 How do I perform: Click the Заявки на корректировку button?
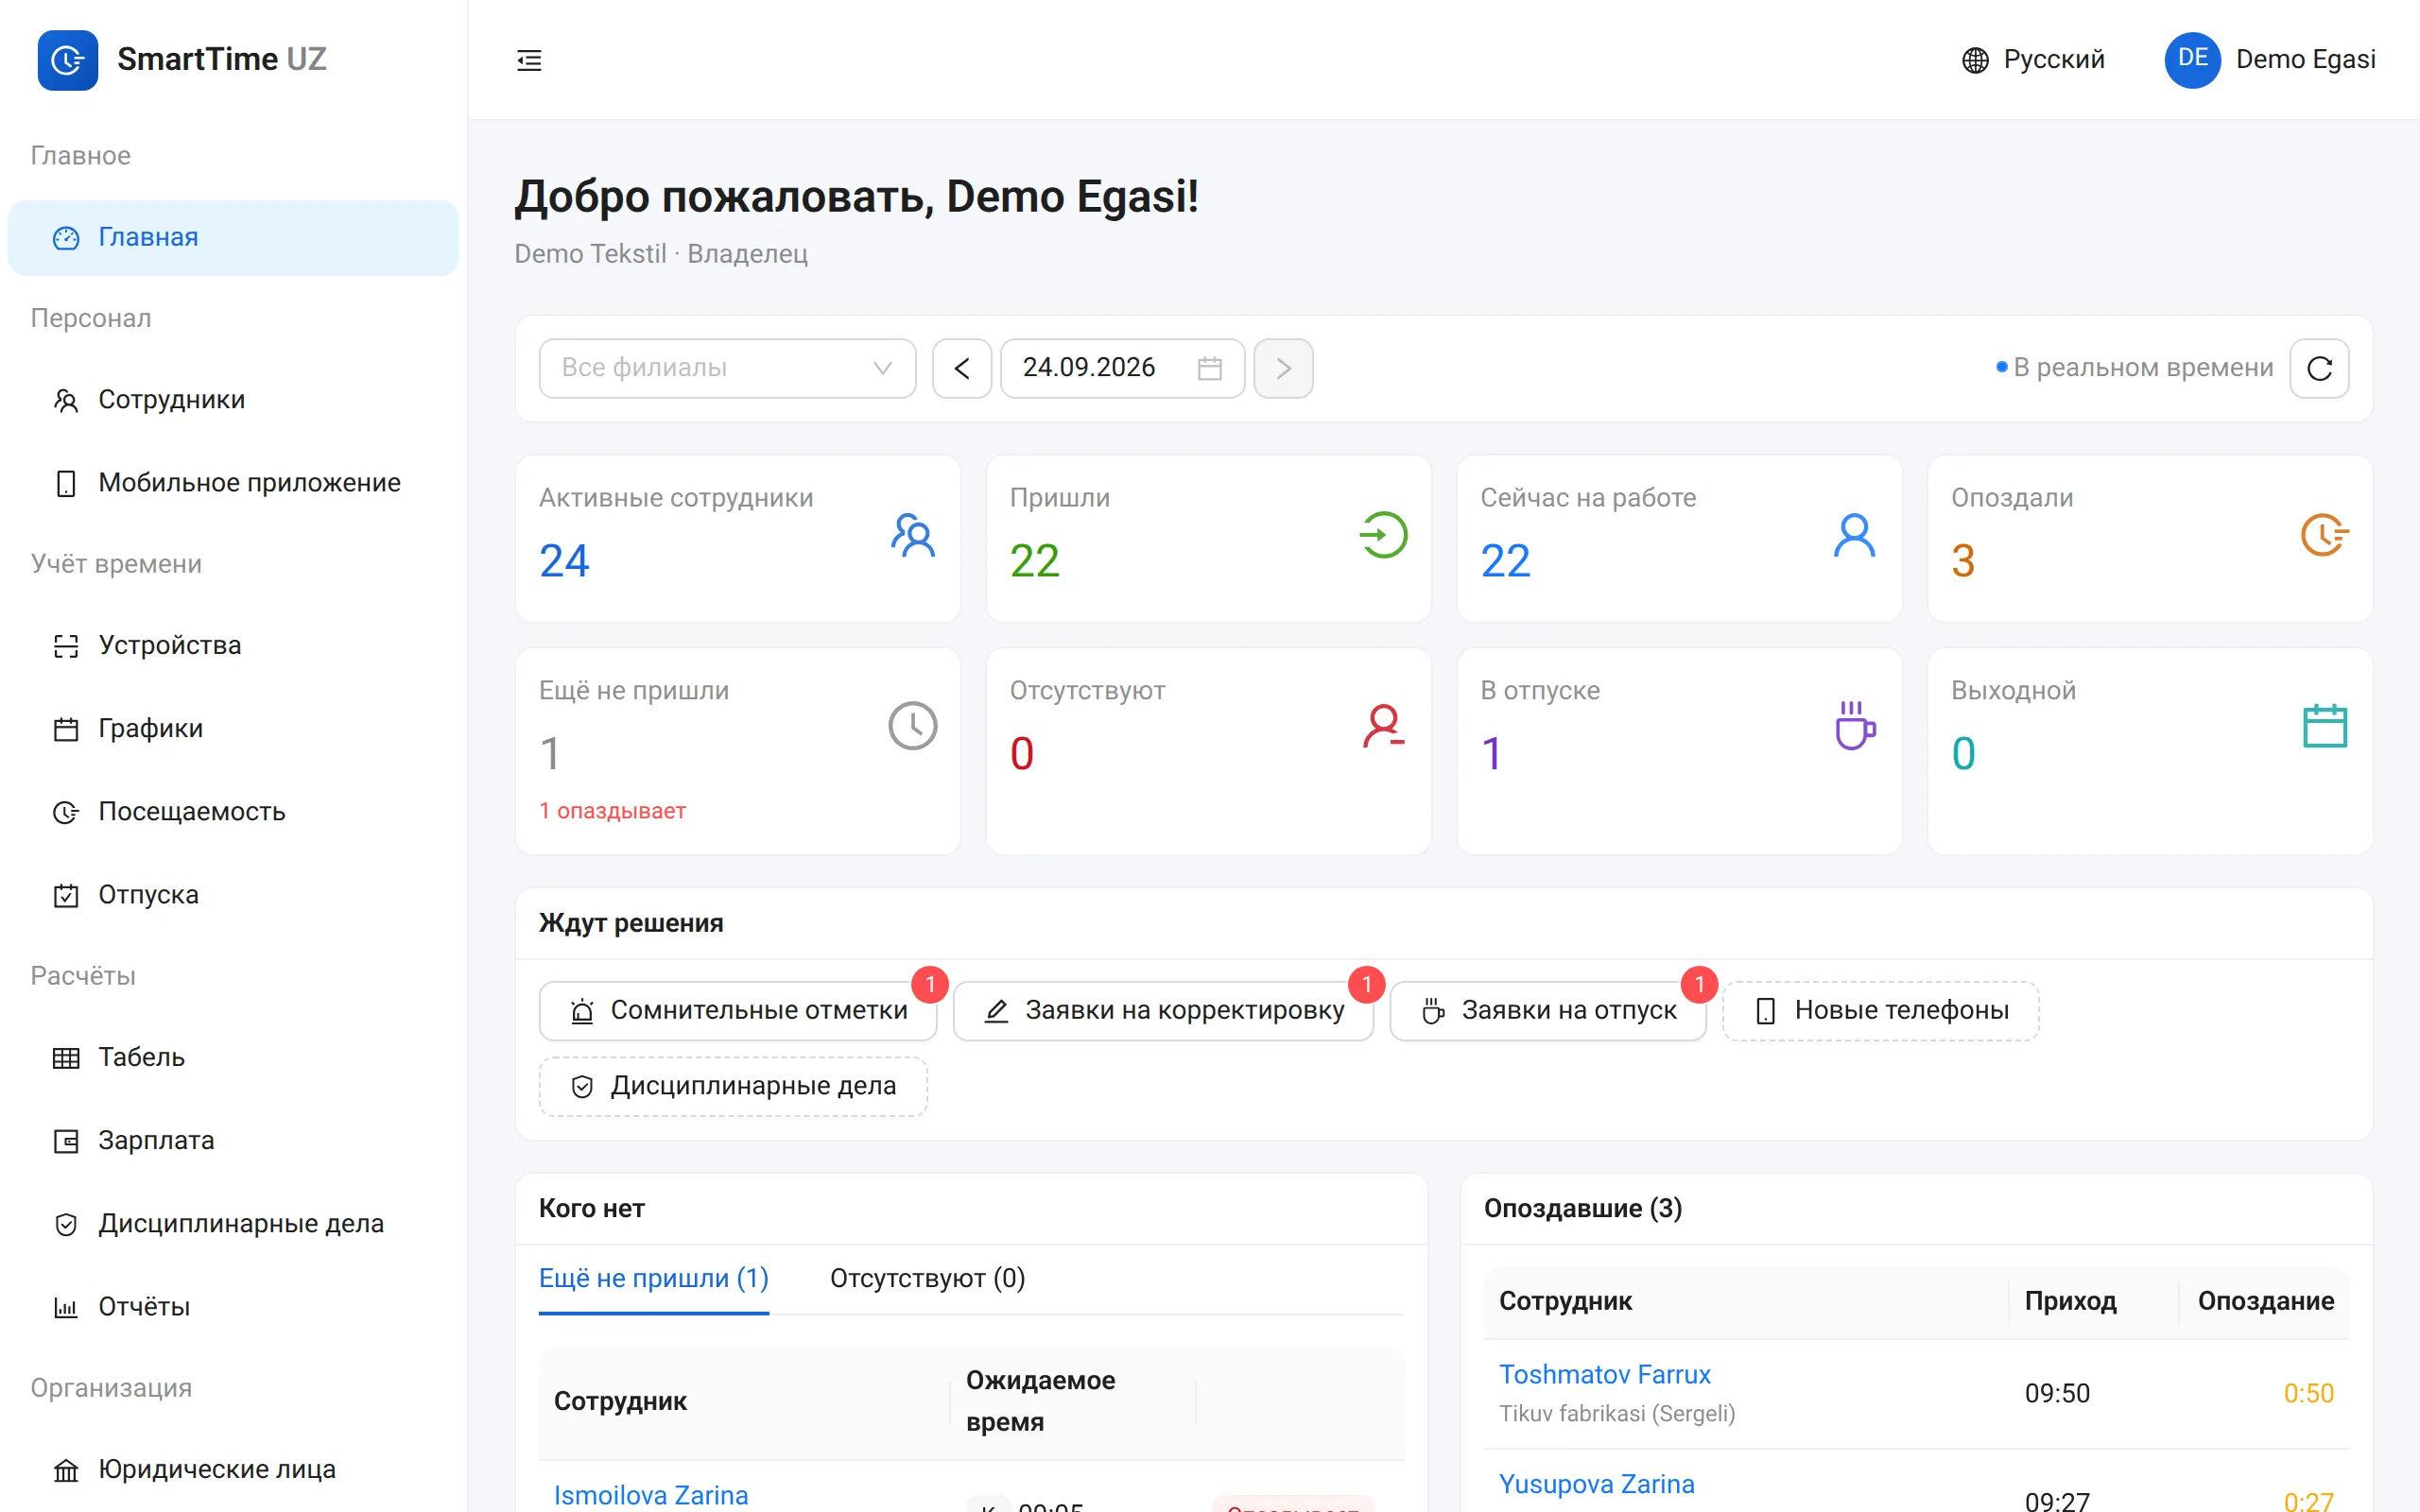click(x=1163, y=1011)
